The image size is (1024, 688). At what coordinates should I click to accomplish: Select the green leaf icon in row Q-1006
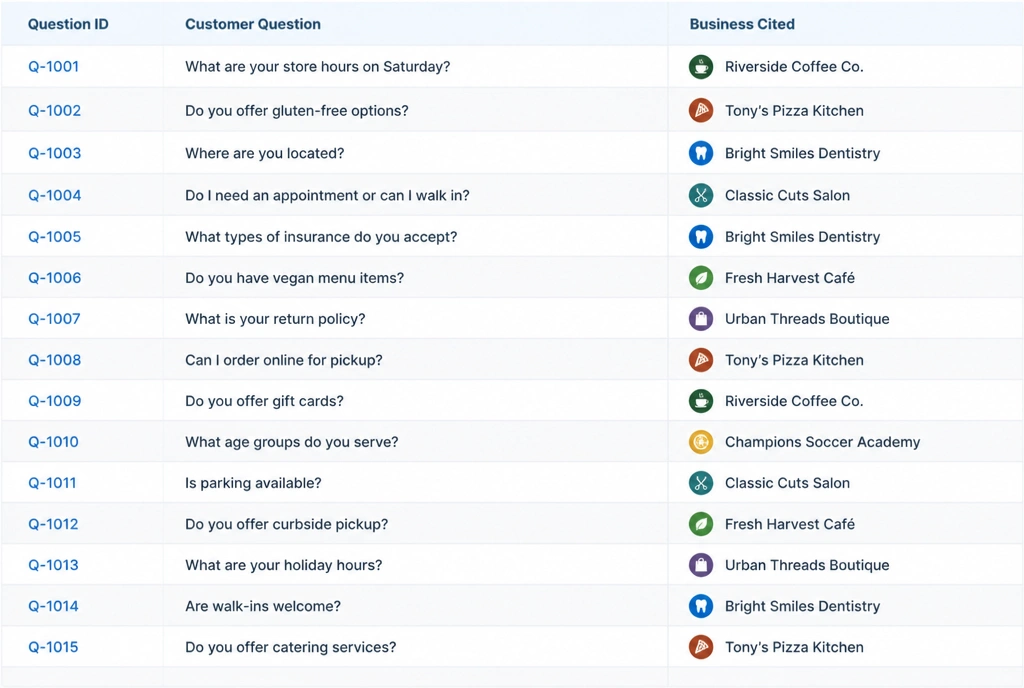pyautogui.click(x=701, y=278)
